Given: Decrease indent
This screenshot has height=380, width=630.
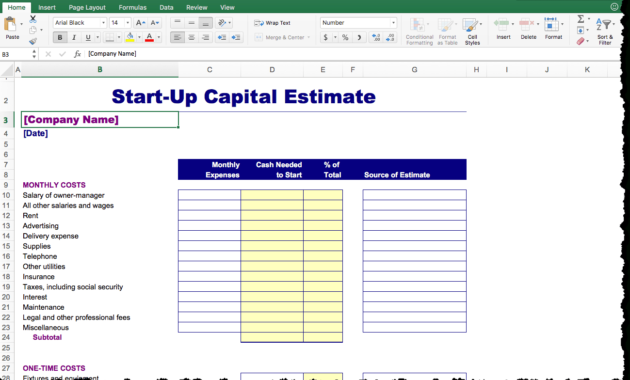Looking at the screenshot, I should [222, 37].
